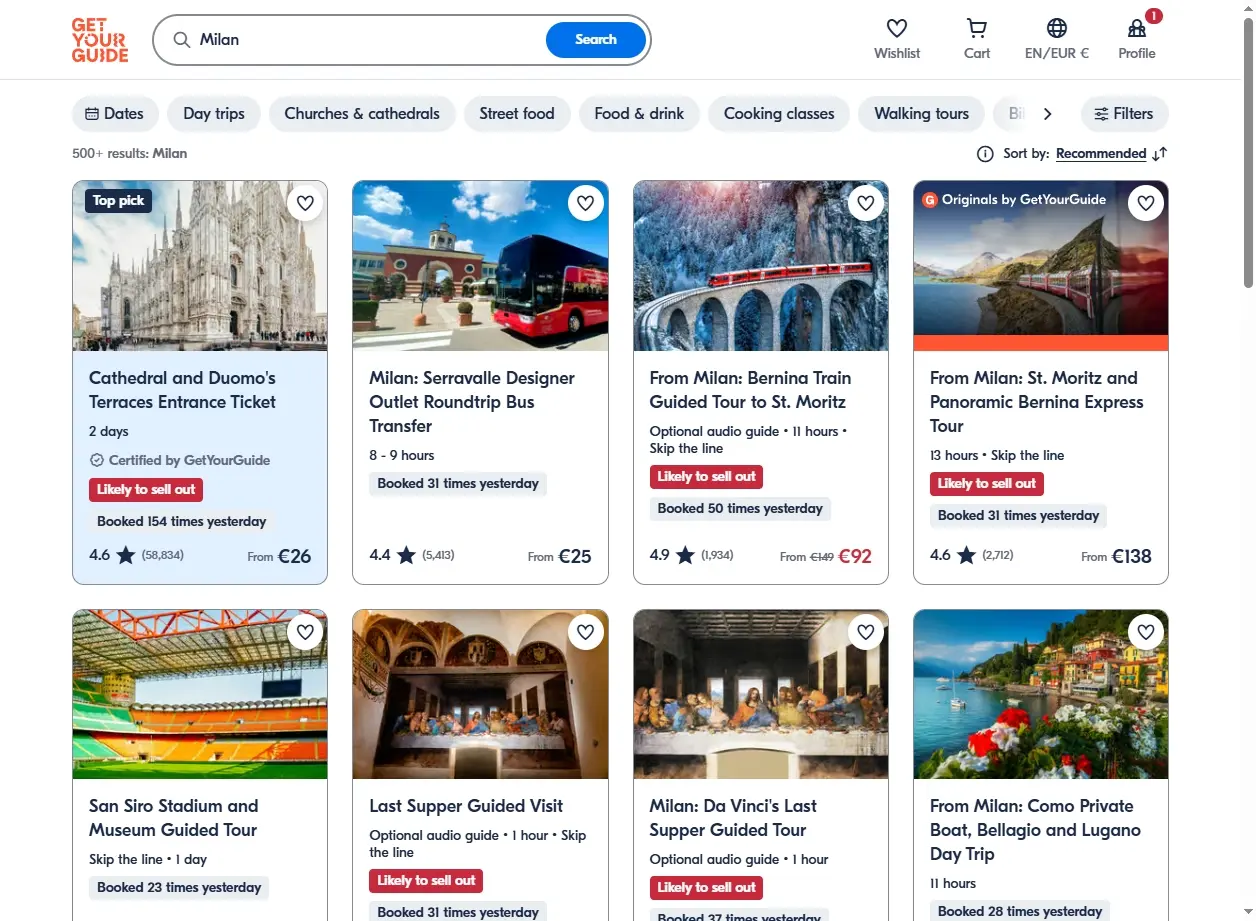The image size is (1256, 921).
Task: Open the snowy viaduct train photo thumbnail
Action: coord(761,266)
